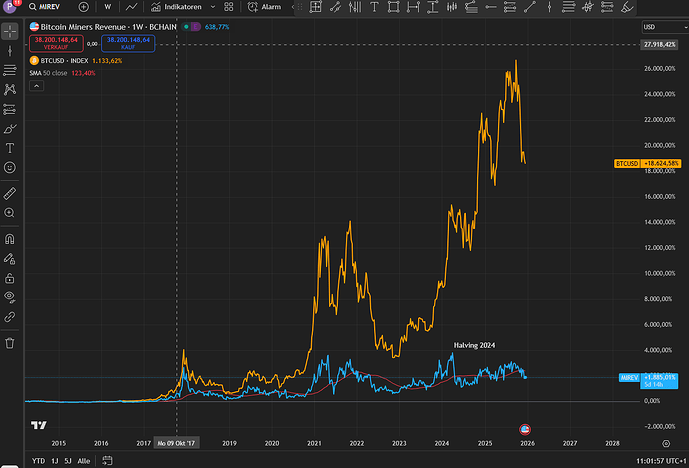
Task: Grab the favorites toolbar drag handle
Action: [x=301, y=7]
